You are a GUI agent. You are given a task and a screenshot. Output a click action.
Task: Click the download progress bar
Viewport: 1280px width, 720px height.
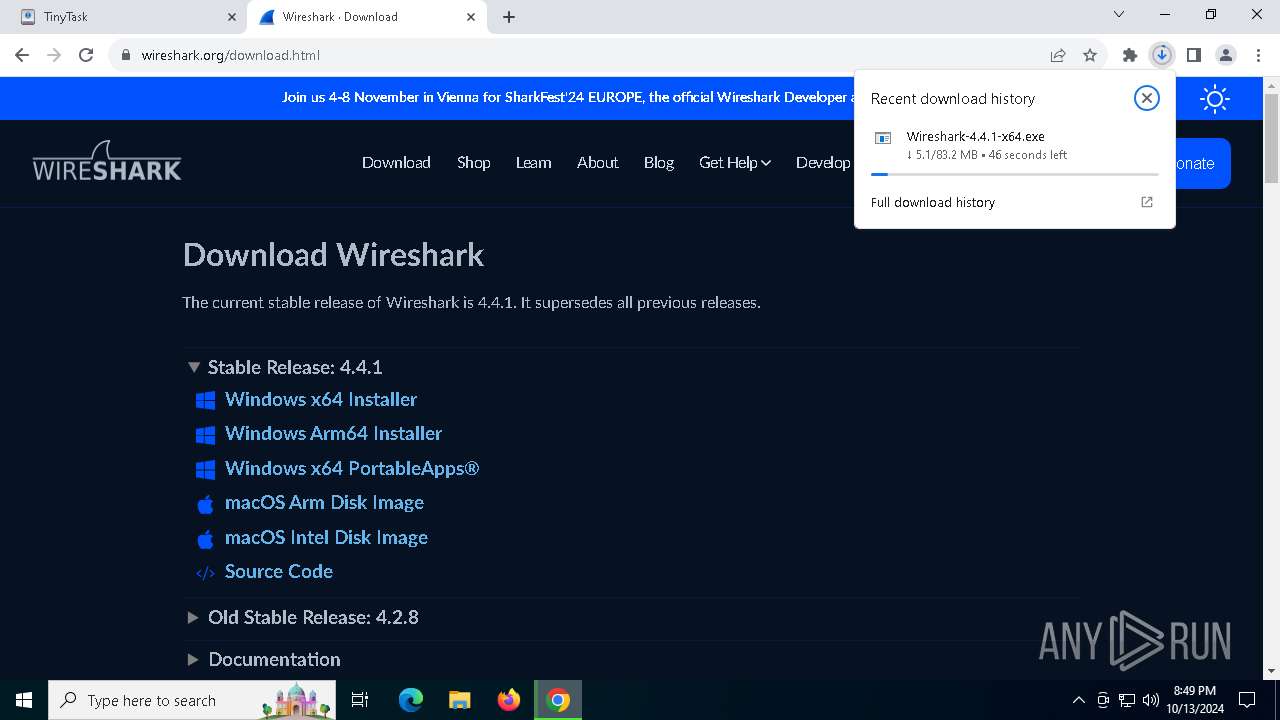point(1014,174)
